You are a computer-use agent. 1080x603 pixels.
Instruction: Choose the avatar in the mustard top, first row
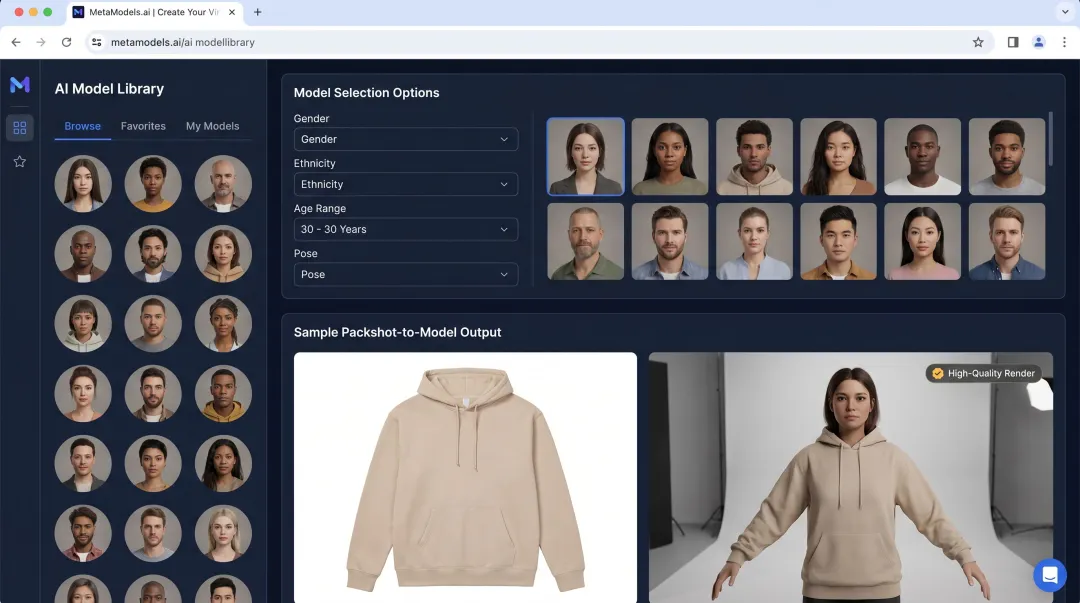(x=153, y=183)
